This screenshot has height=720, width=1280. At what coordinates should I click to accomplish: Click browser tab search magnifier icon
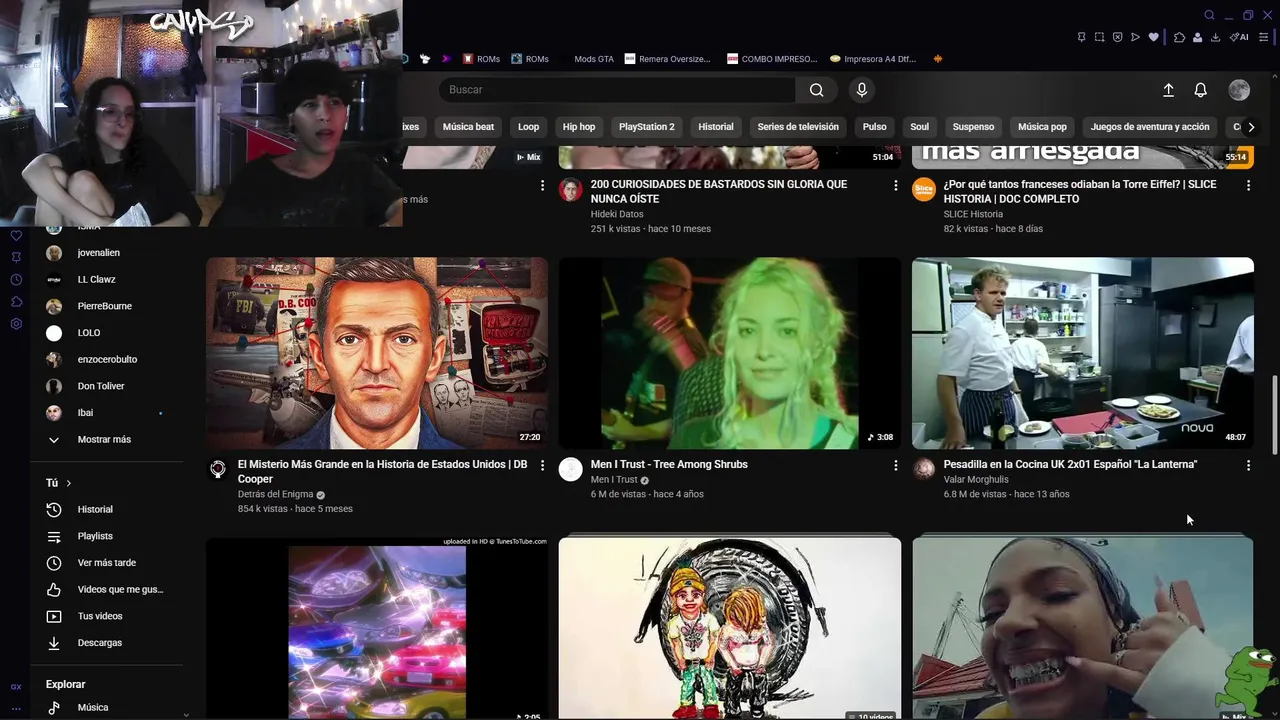1209,15
